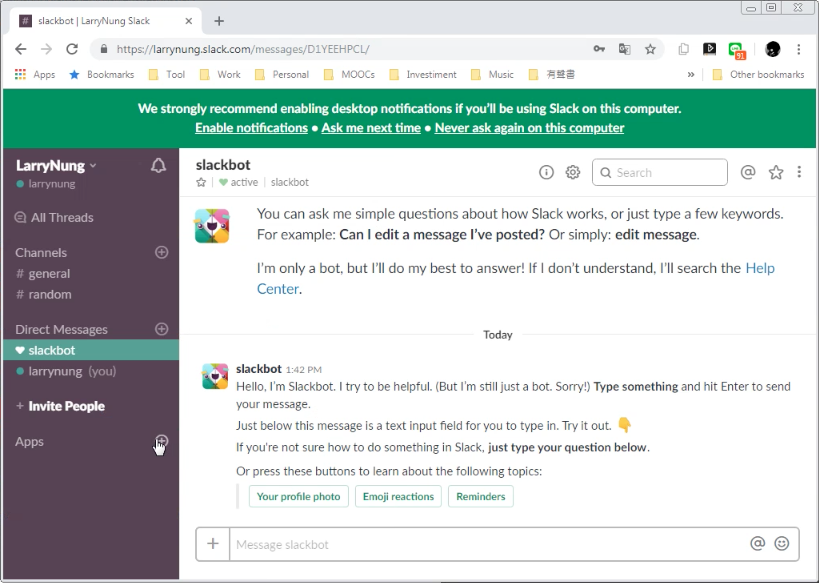Open All Threads in sidebar
The width and height of the screenshot is (819, 583).
coord(54,217)
